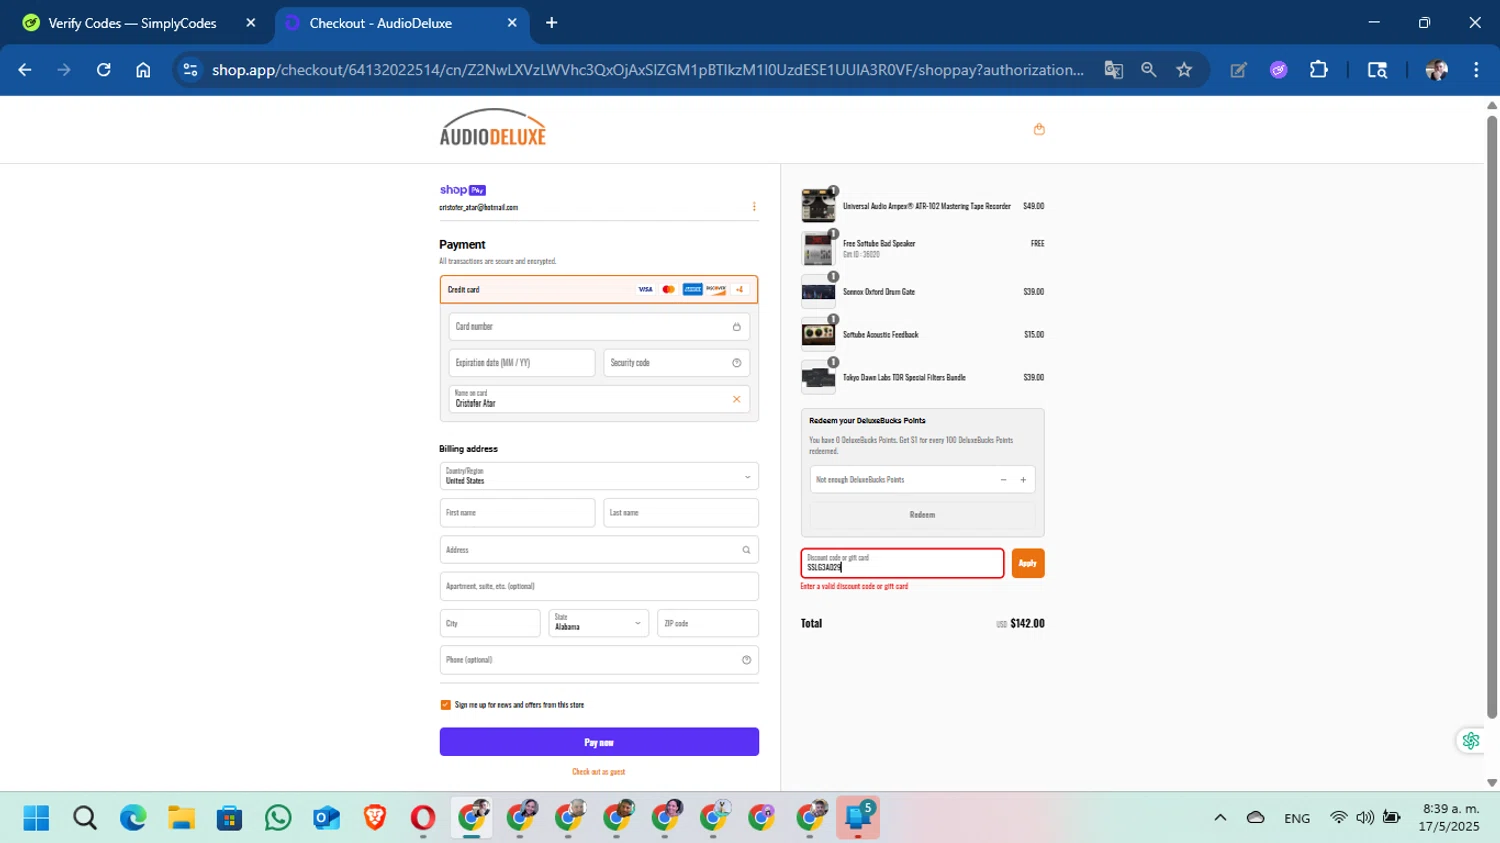Open the browser zoom magnifier icon
The height and width of the screenshot is (843, 1500).
click(x=1149, y=70)
